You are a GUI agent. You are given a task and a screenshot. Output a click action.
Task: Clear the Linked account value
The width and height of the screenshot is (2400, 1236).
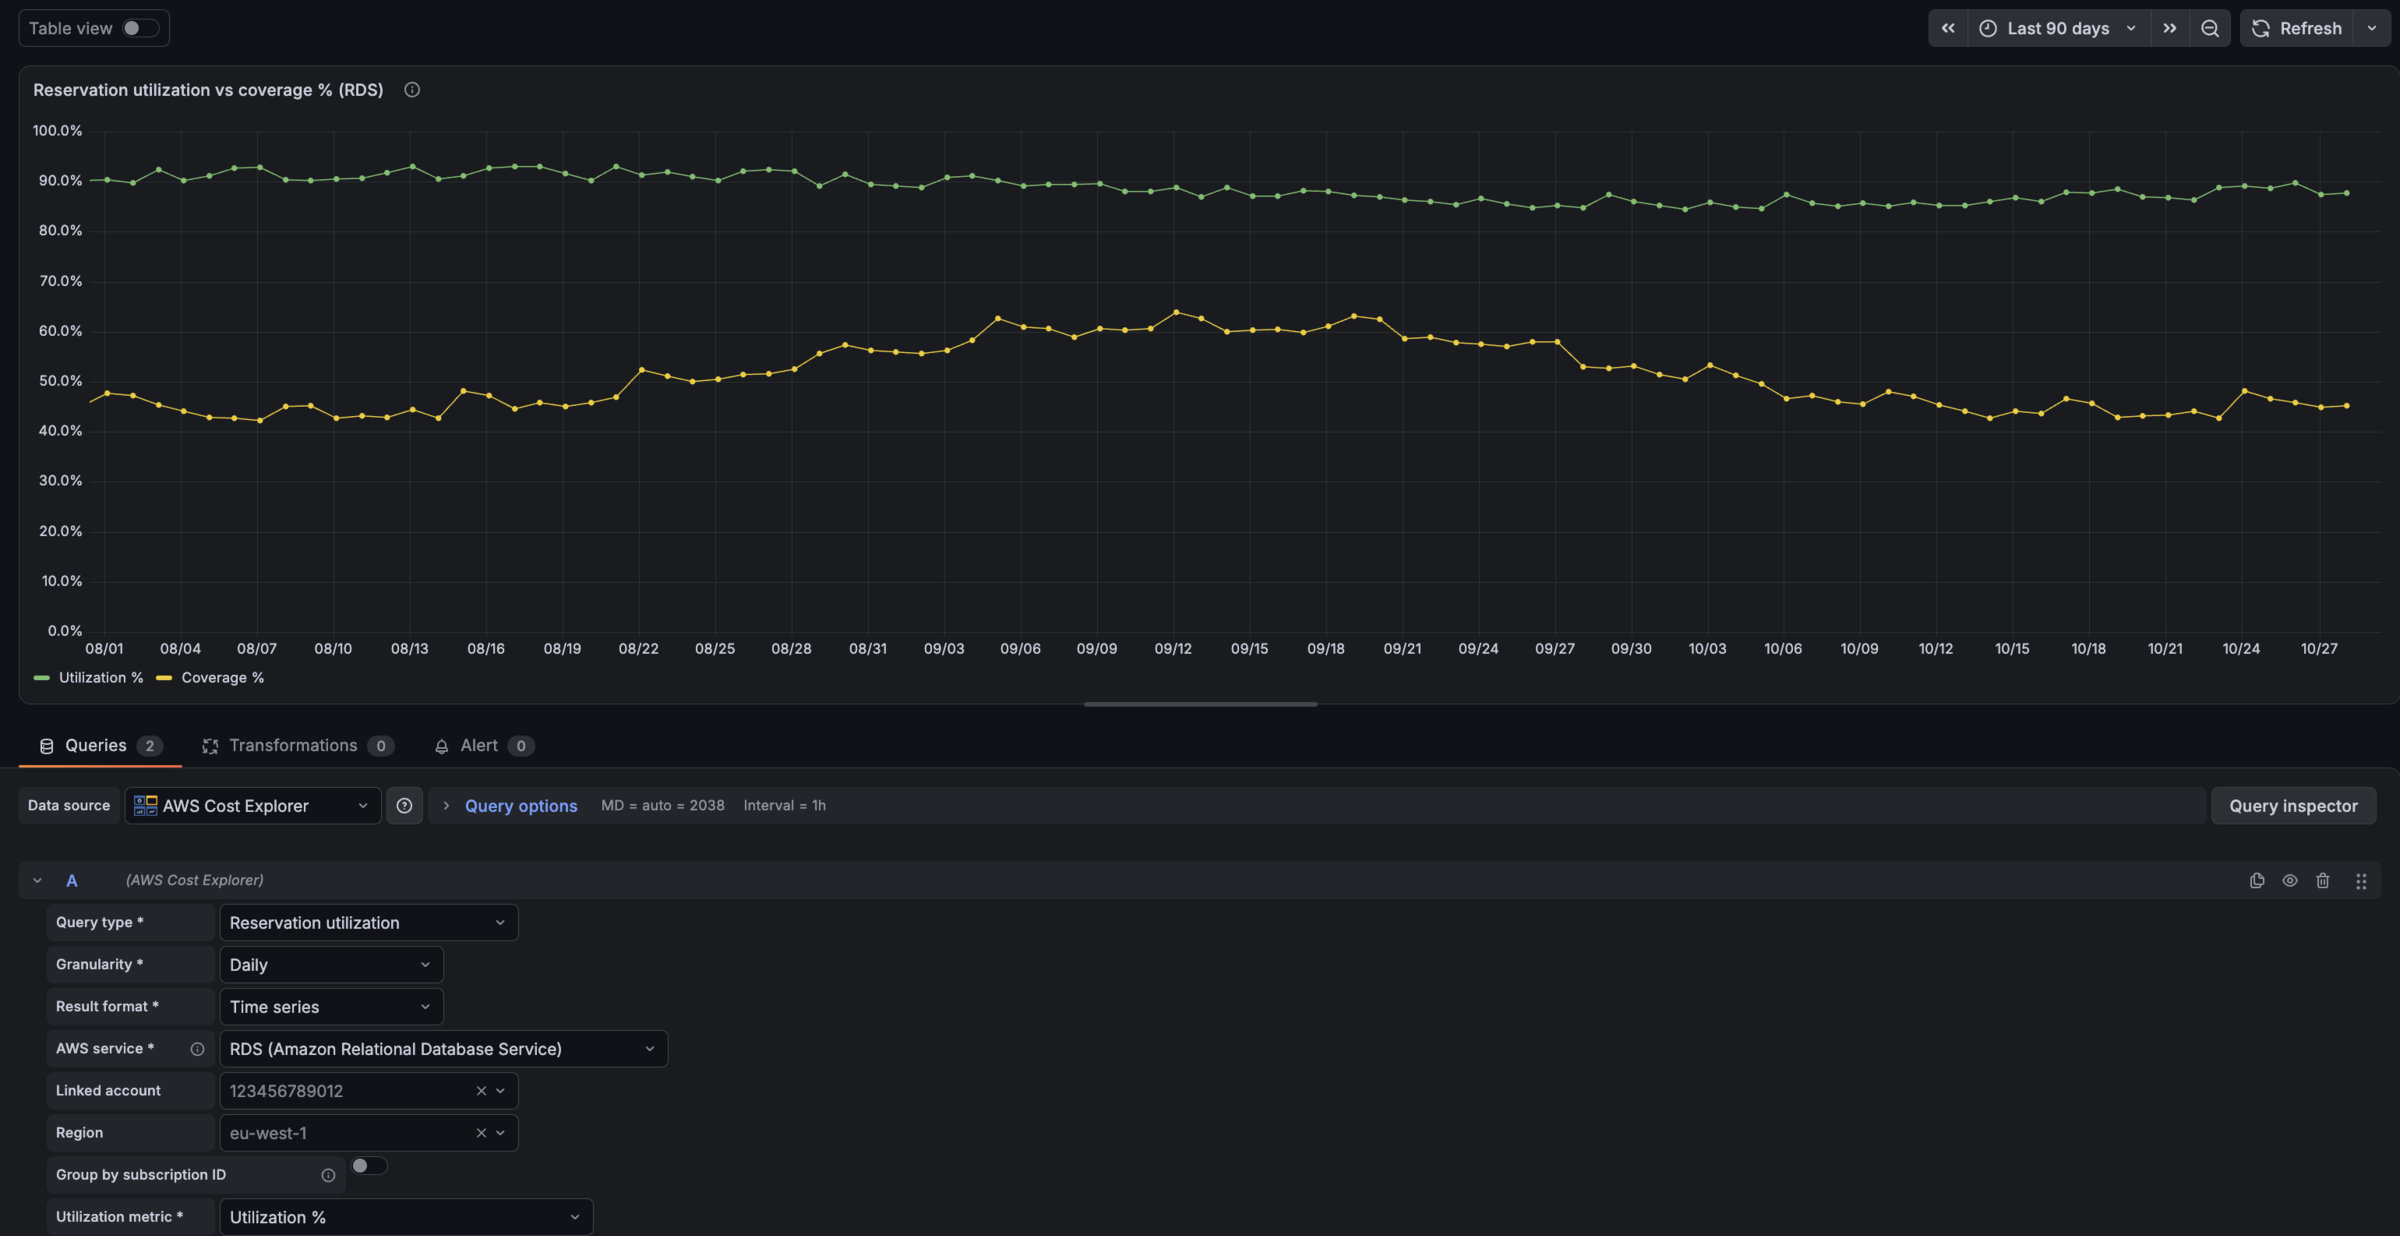pyautogui.click(x=481, y=1091)
